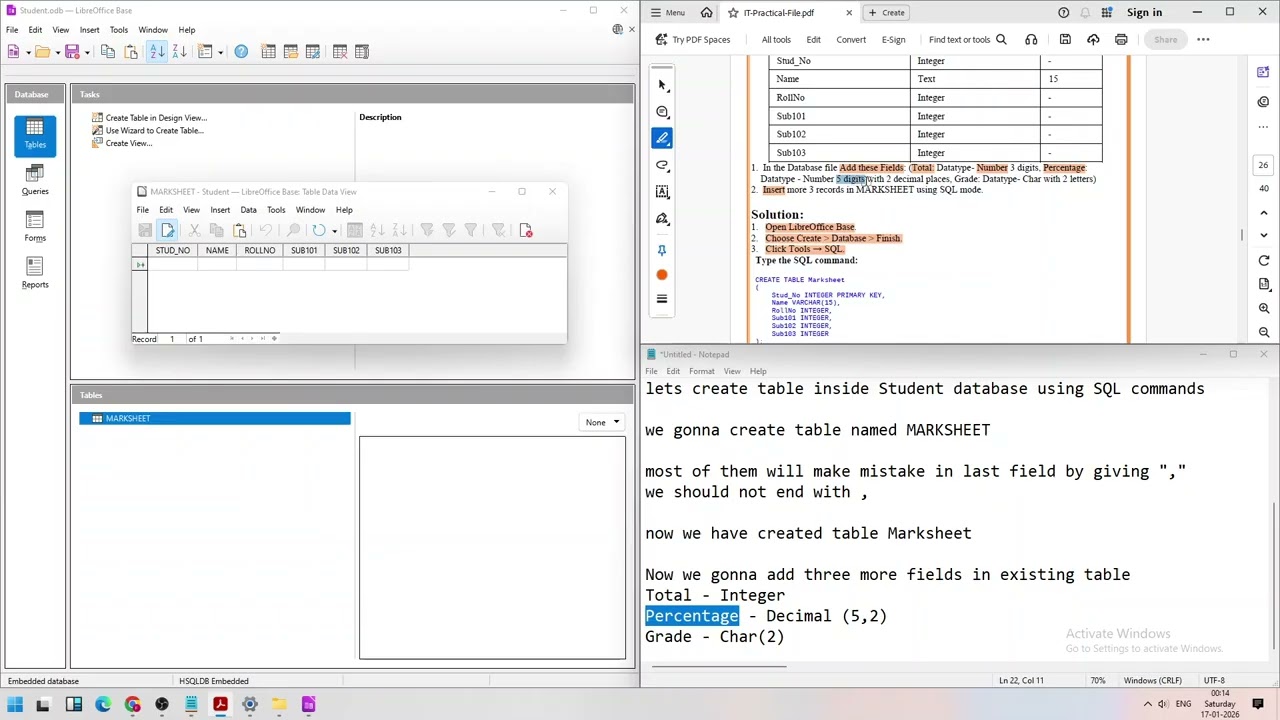Open the orange color picker in Acrobat
1280x720 pixels.
[662, 275]
